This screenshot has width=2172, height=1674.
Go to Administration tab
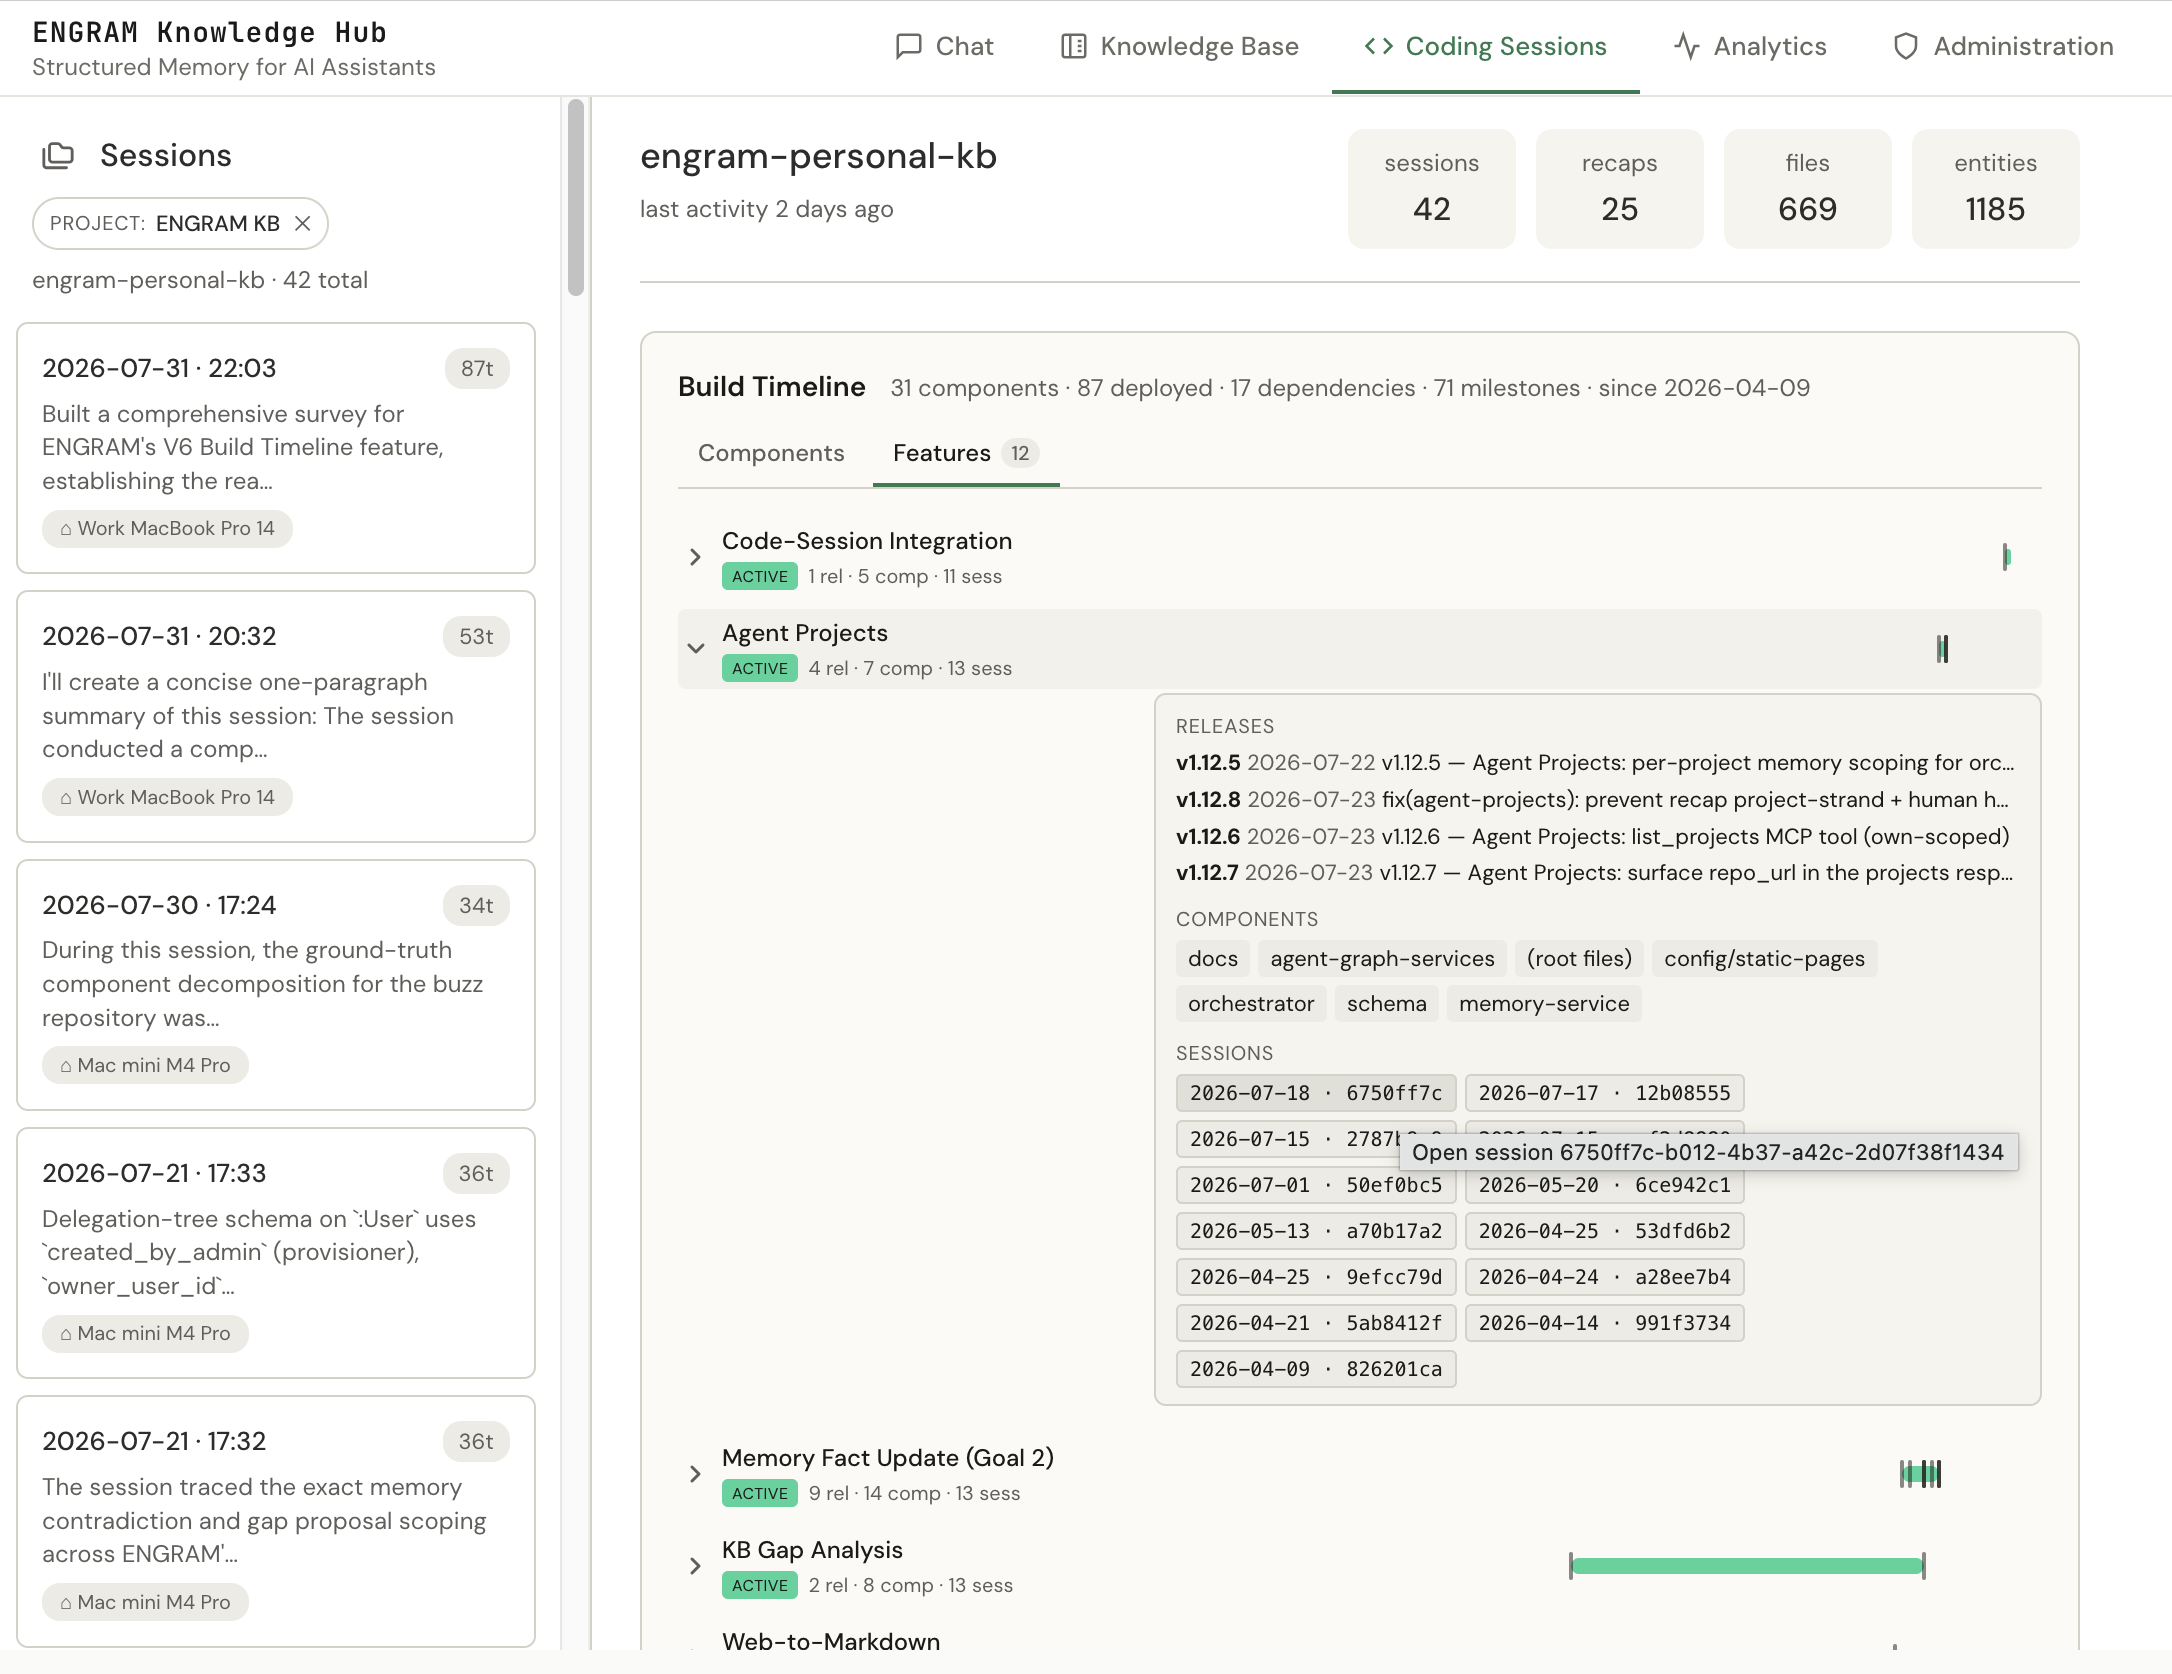(x=2003, y=46)
